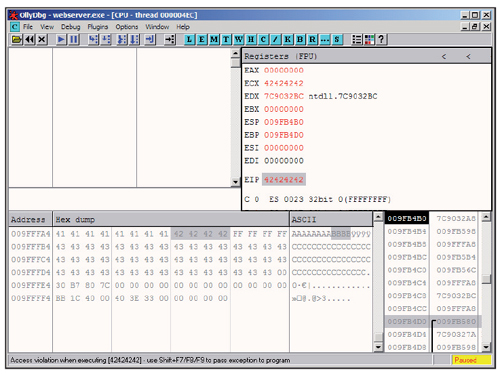Open Windows list with W button
The height and width of the screenshot is (374, 500).
pos(238,40)
